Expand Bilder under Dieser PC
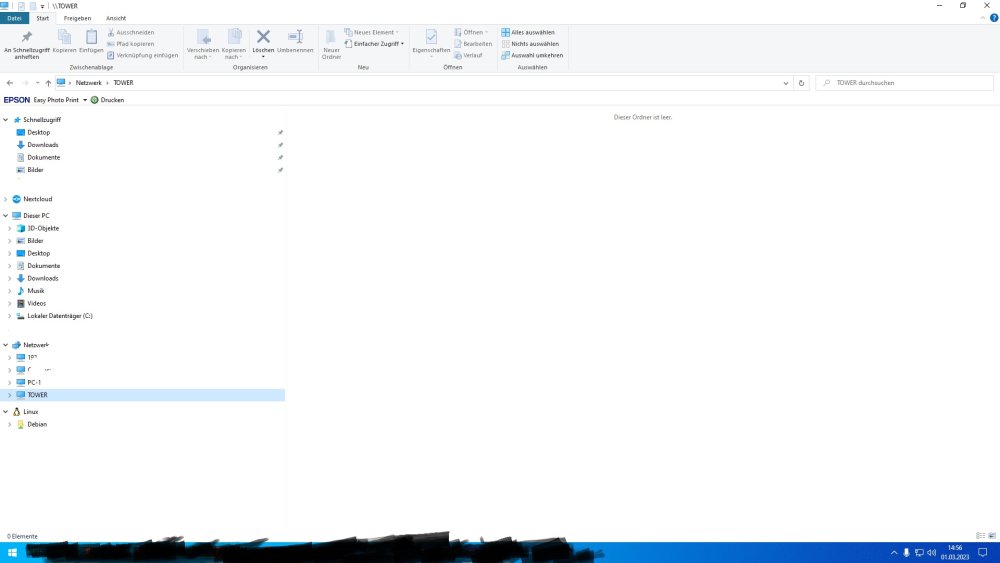Screen dimensions: 1000x563 pos(10,241)
